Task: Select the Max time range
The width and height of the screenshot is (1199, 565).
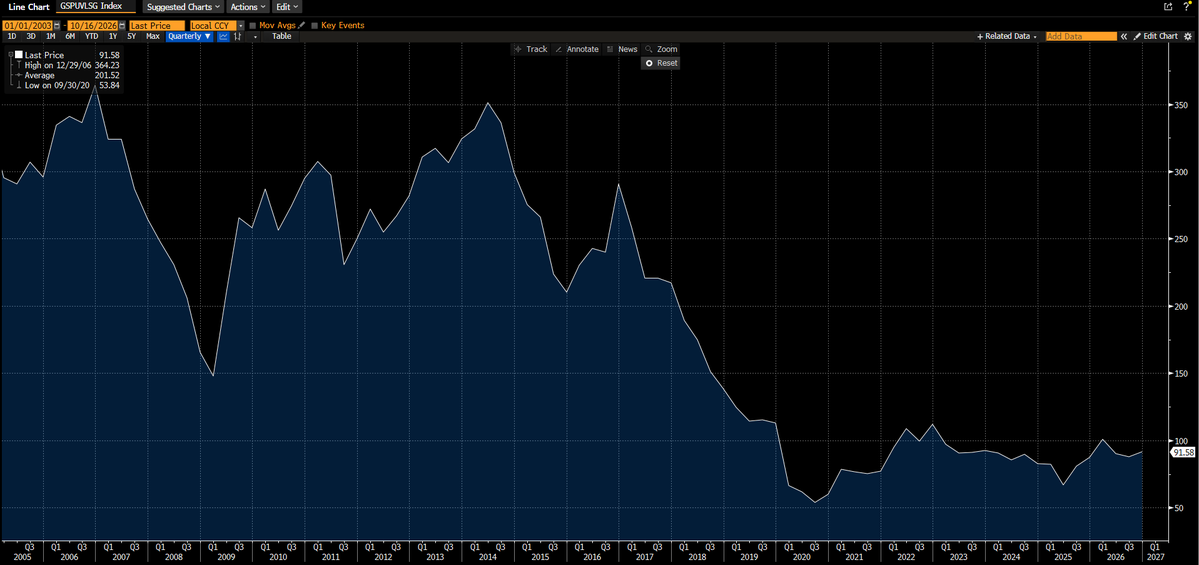Action: 153,36
